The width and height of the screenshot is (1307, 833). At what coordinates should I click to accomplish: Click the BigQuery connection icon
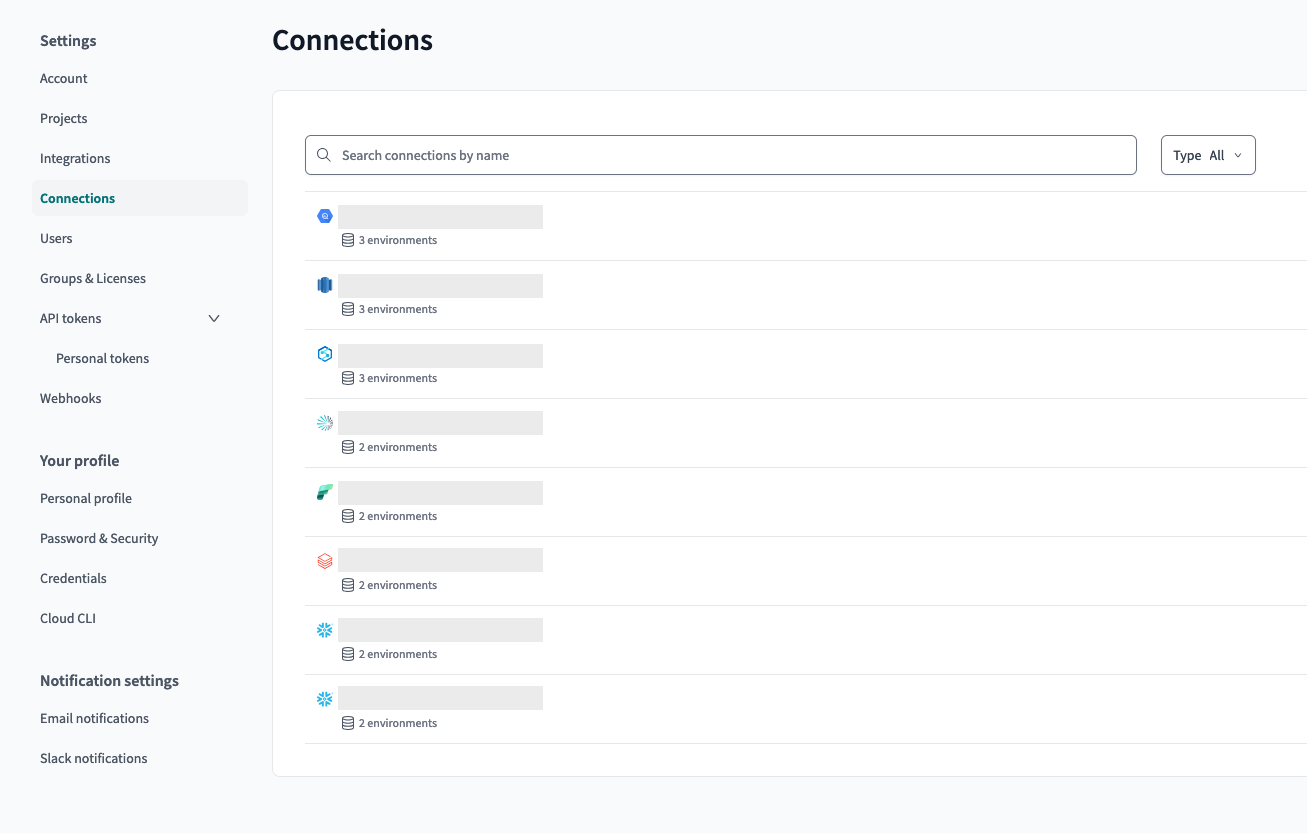[324, 216]
